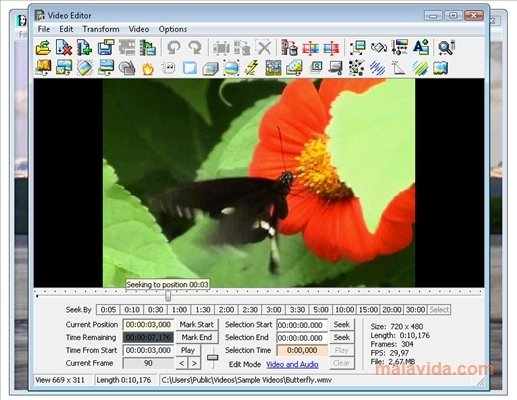Open the Options menu
The image size is (517, 400).
tap(173, 29)
